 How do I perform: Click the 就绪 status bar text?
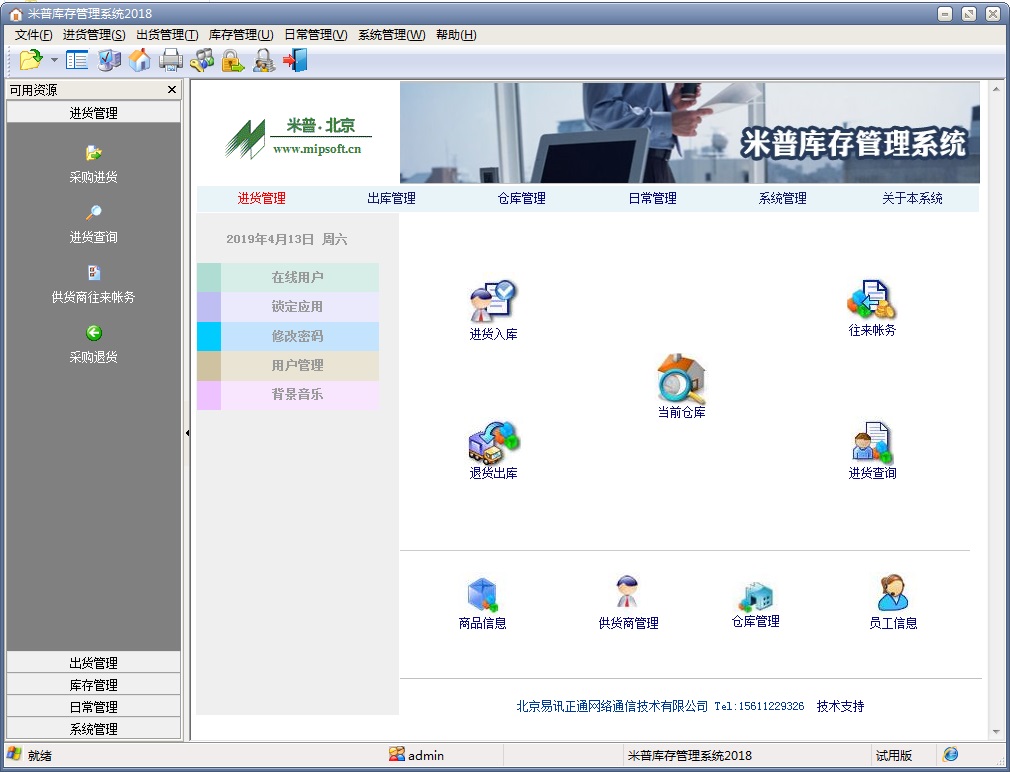pyautogui.click(x=40, y=755)
